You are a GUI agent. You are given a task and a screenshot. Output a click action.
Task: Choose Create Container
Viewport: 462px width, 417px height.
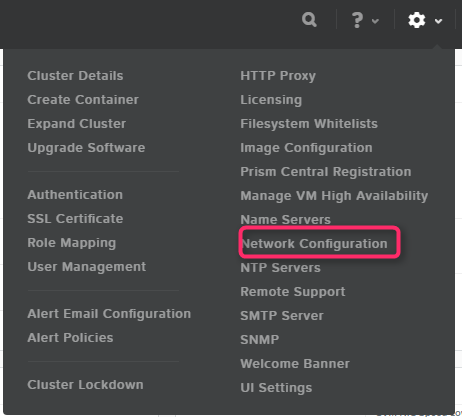(83, 100)
